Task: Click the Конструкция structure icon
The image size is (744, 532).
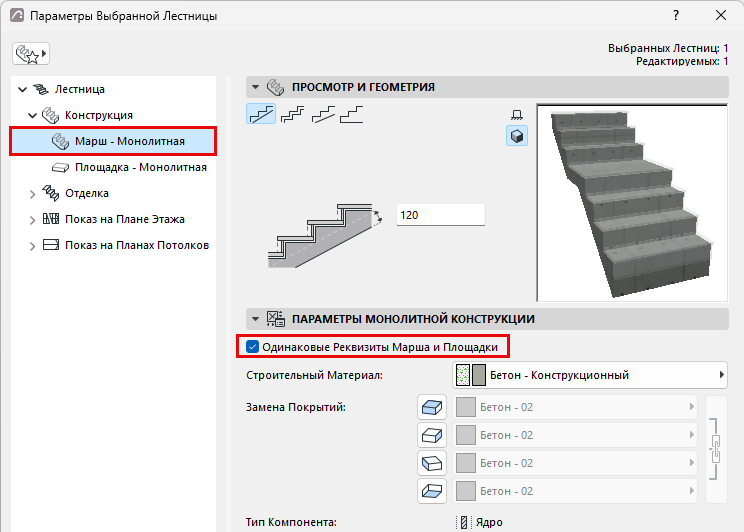Action: 50,115
